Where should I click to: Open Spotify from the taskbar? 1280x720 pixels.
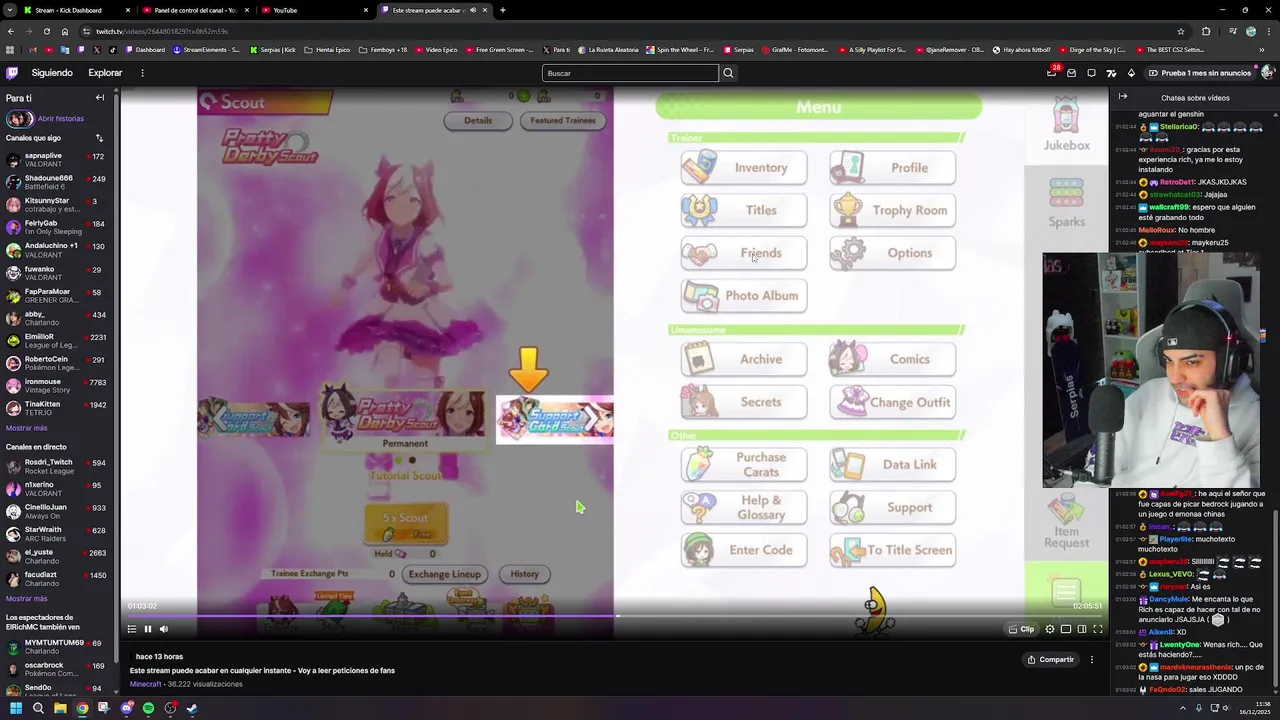(x=148, y=708)
